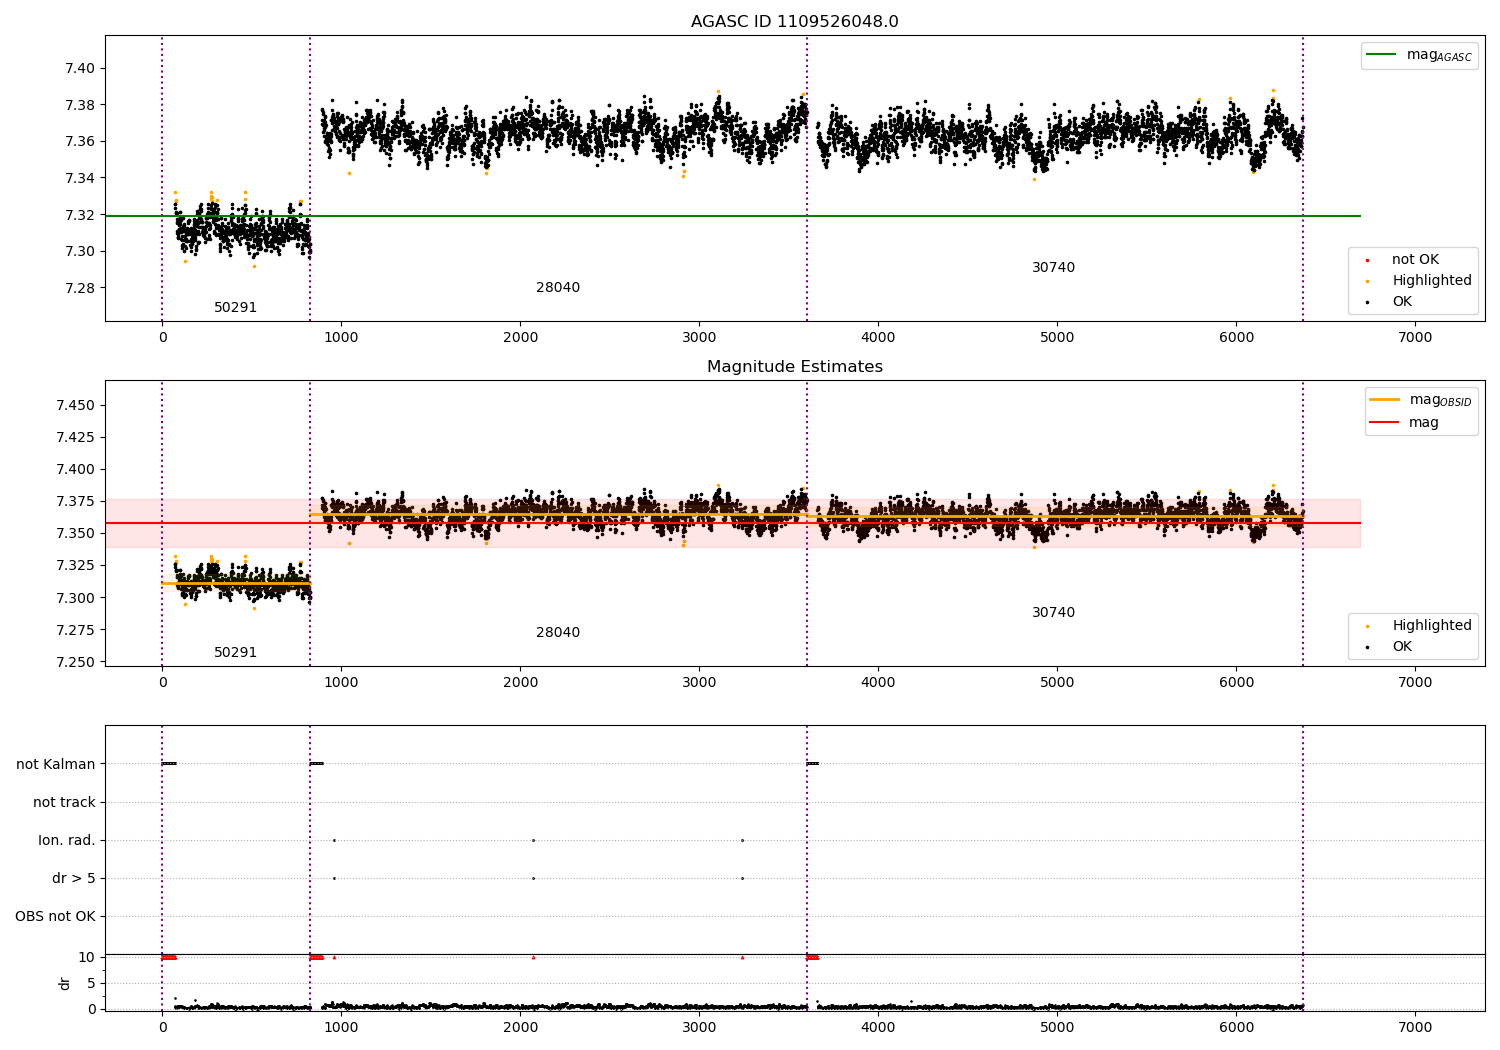Image resolution: width=1500 pixels, height=1050 pixels.
Task: Click y-axis tick 7.275 on middle plot
Action: (x=76, y=630)
